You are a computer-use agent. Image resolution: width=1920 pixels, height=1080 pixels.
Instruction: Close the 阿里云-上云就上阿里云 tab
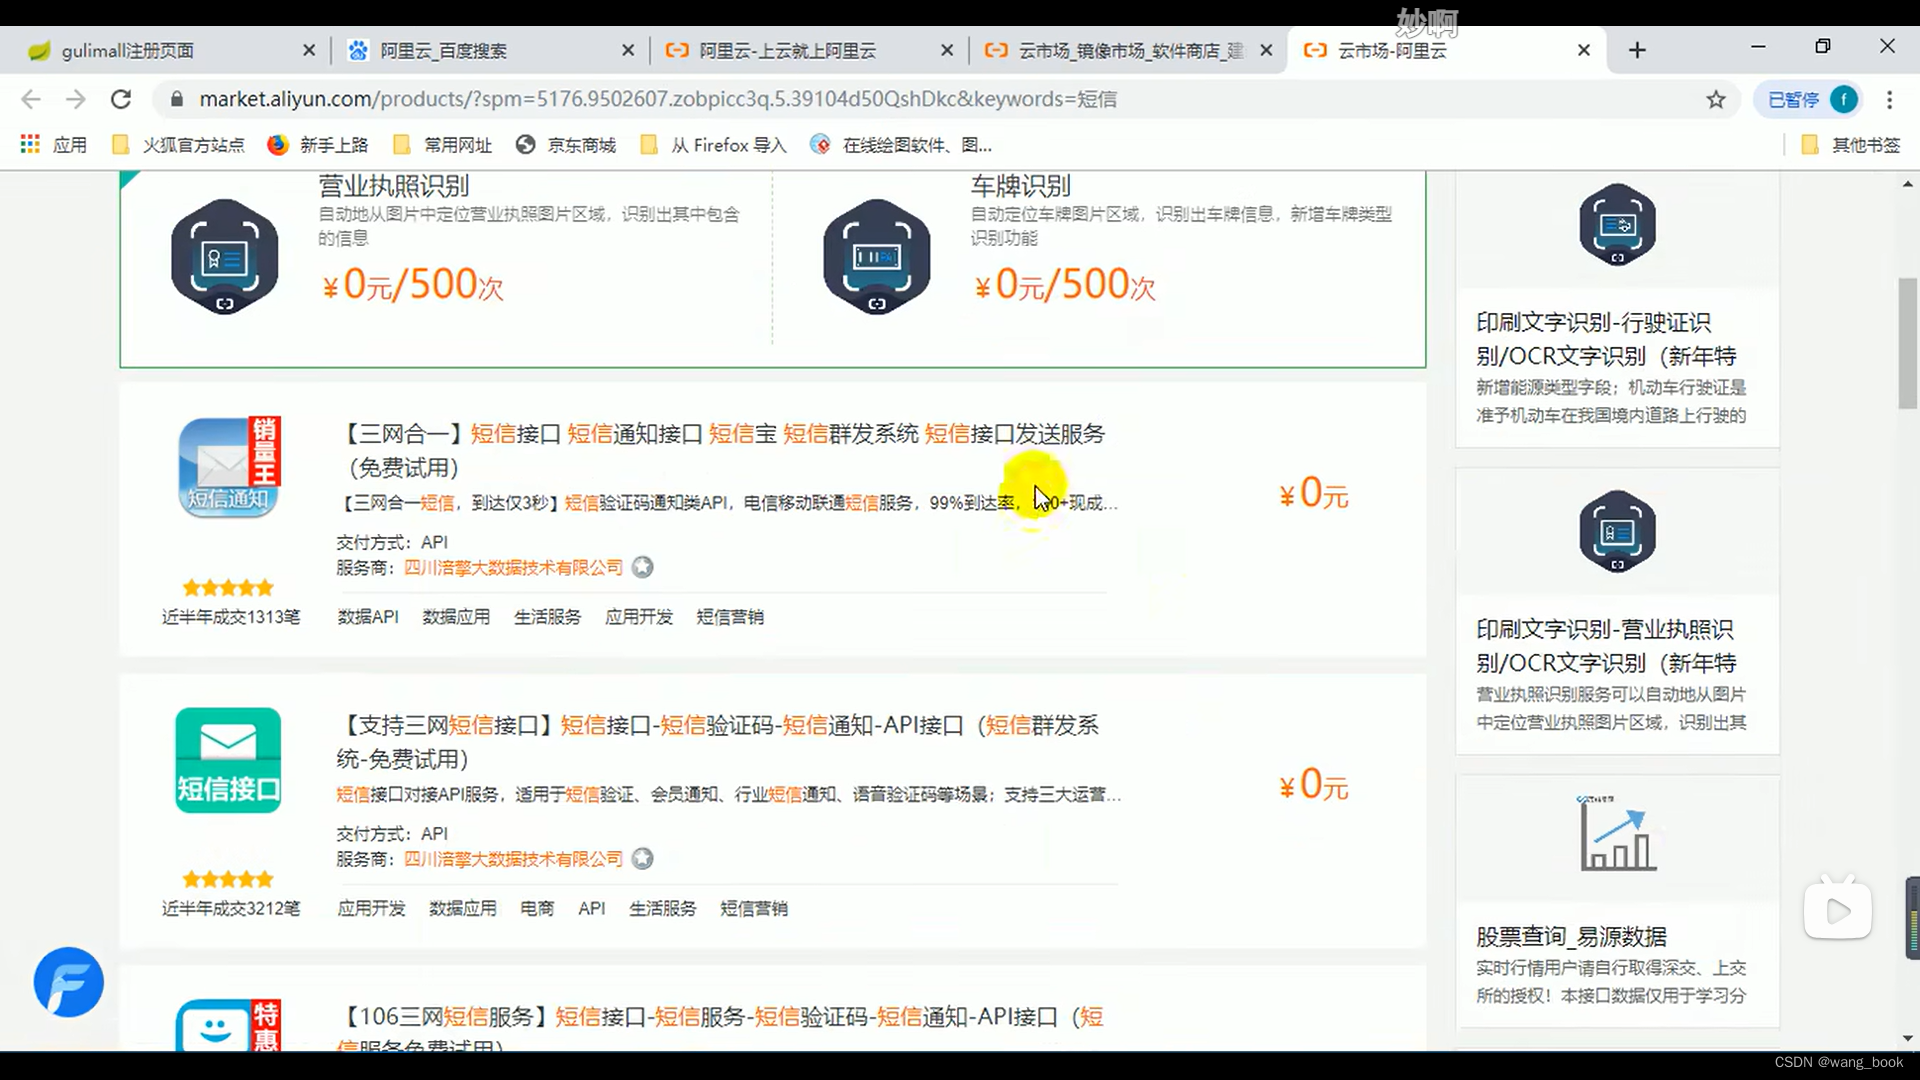coord(947,50)
